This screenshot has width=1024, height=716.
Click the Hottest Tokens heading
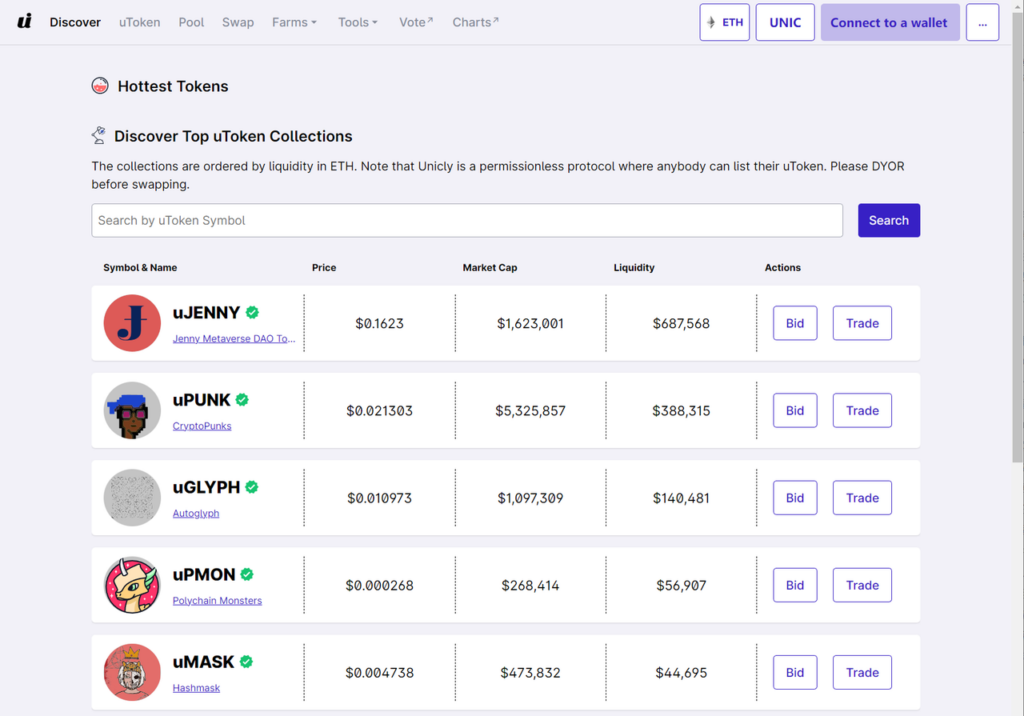coord(173,86)
